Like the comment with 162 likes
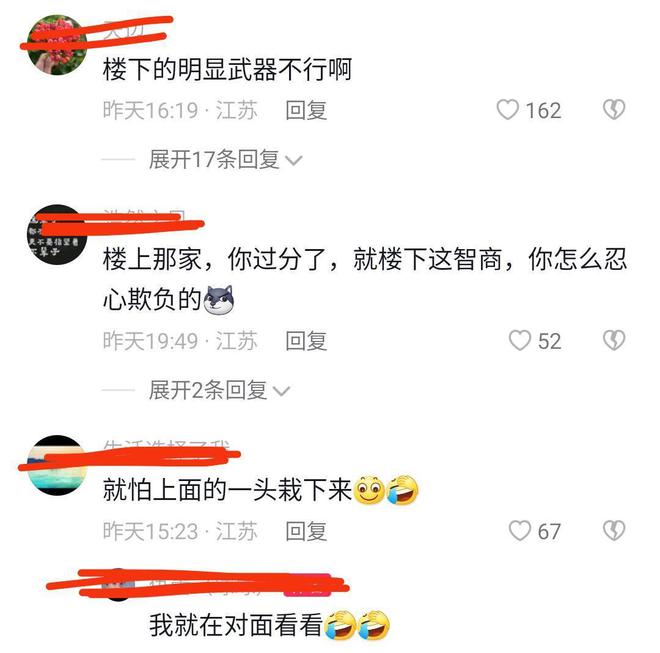The image size is (660, 653). point(507,110)
